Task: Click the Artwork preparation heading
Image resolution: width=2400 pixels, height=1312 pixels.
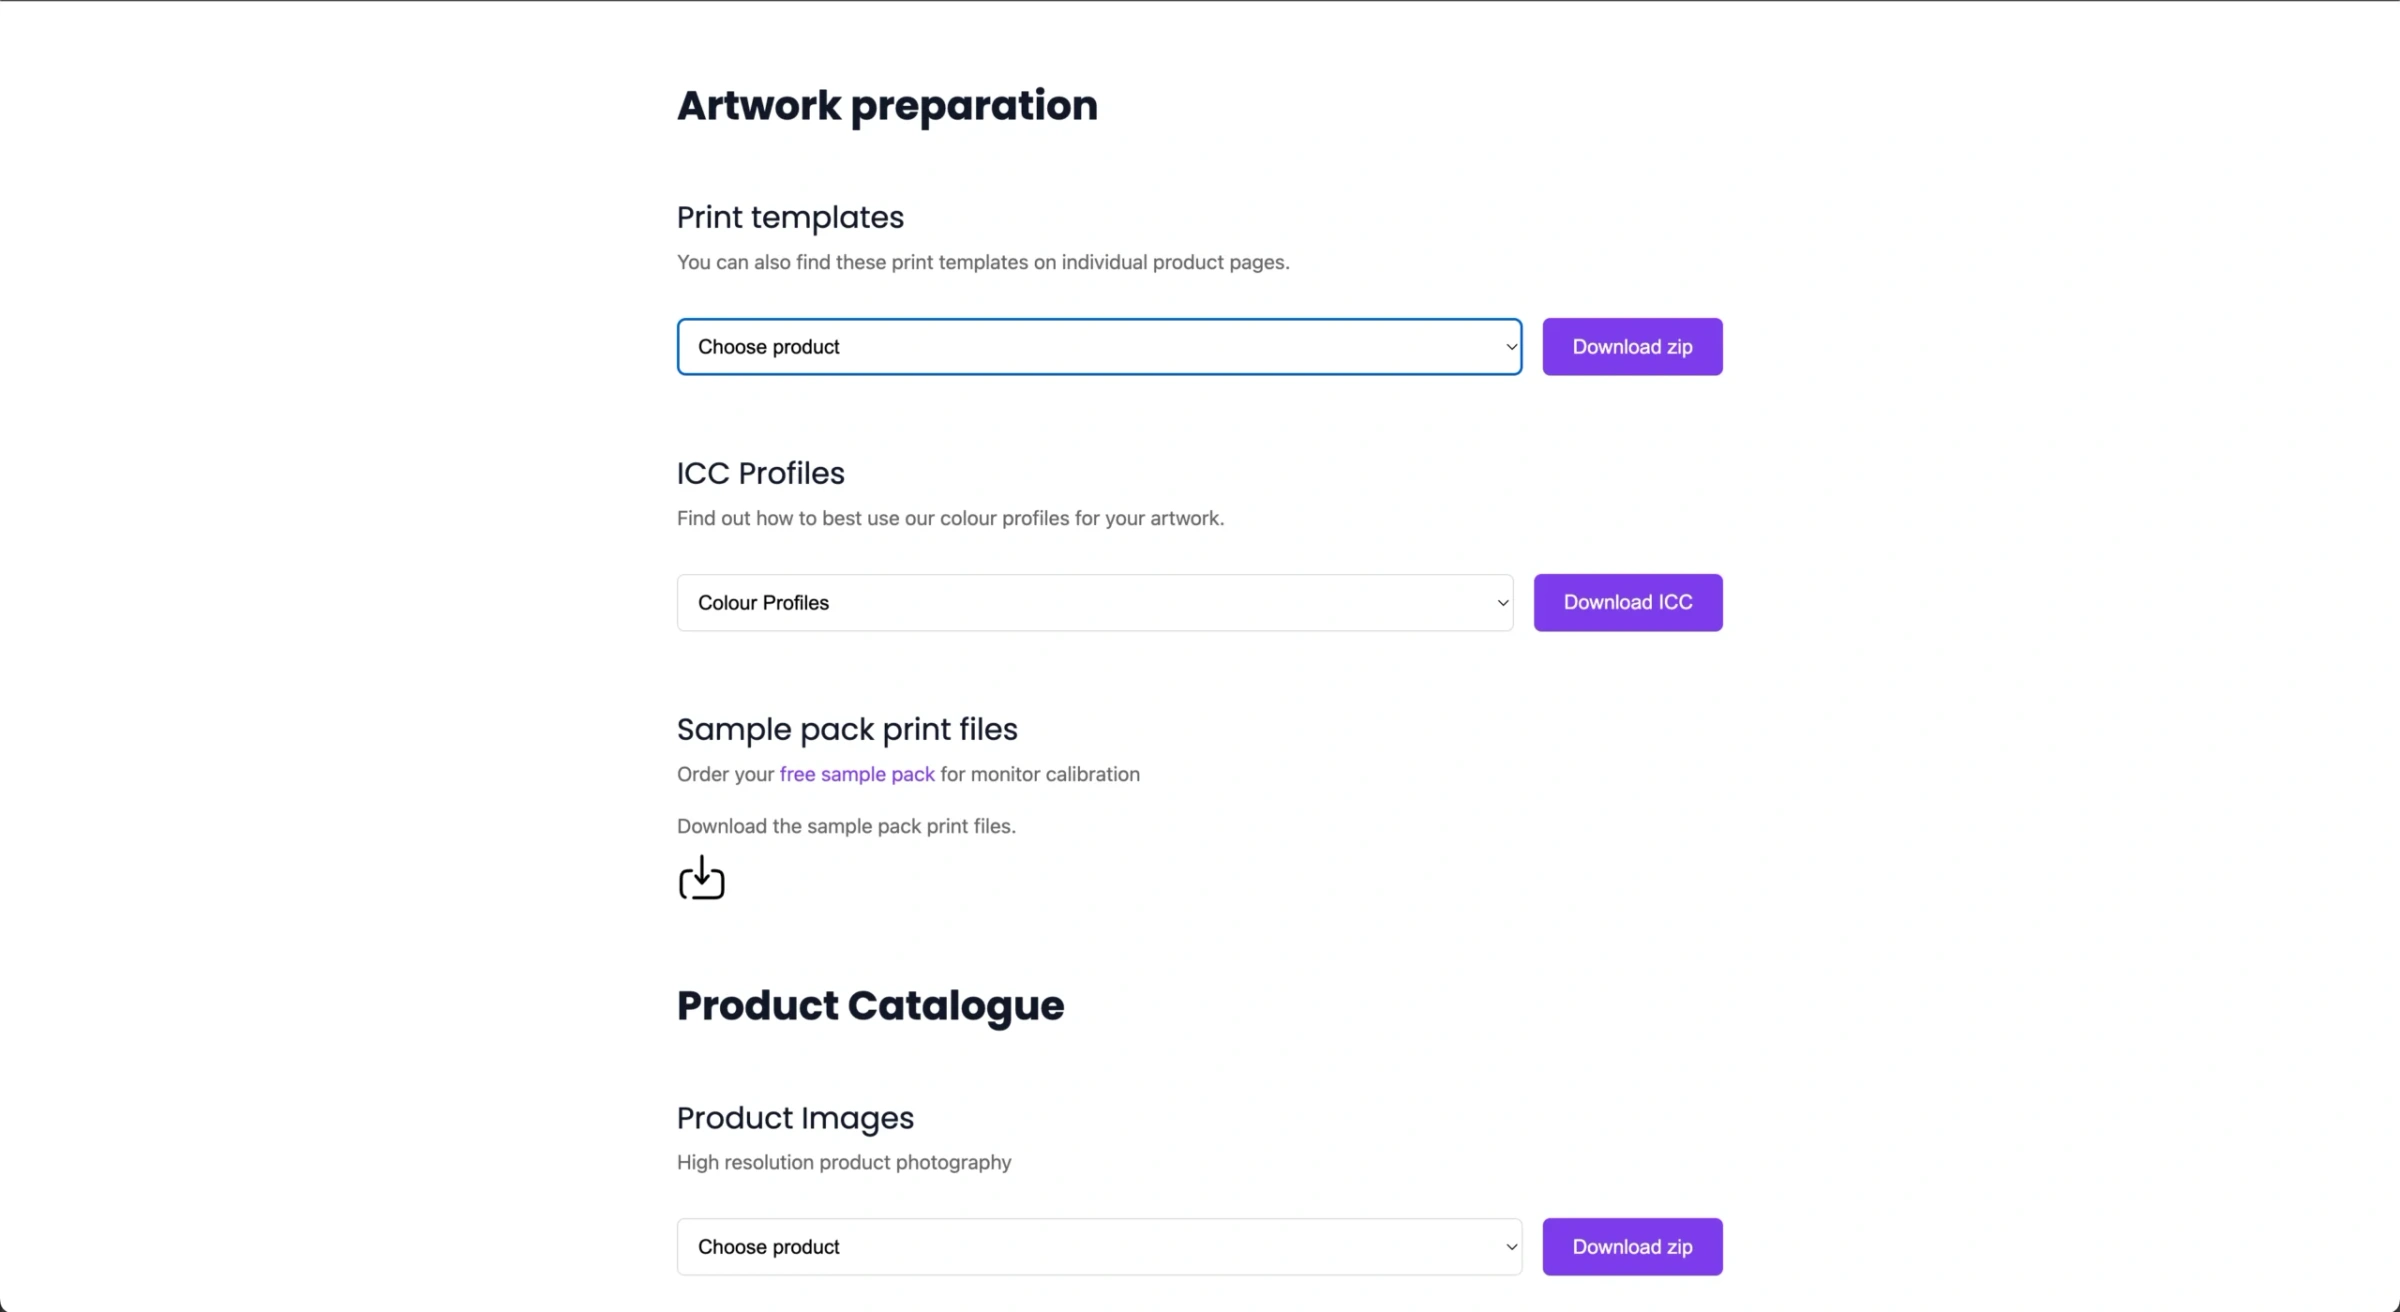Action: [x=888, y=105]
